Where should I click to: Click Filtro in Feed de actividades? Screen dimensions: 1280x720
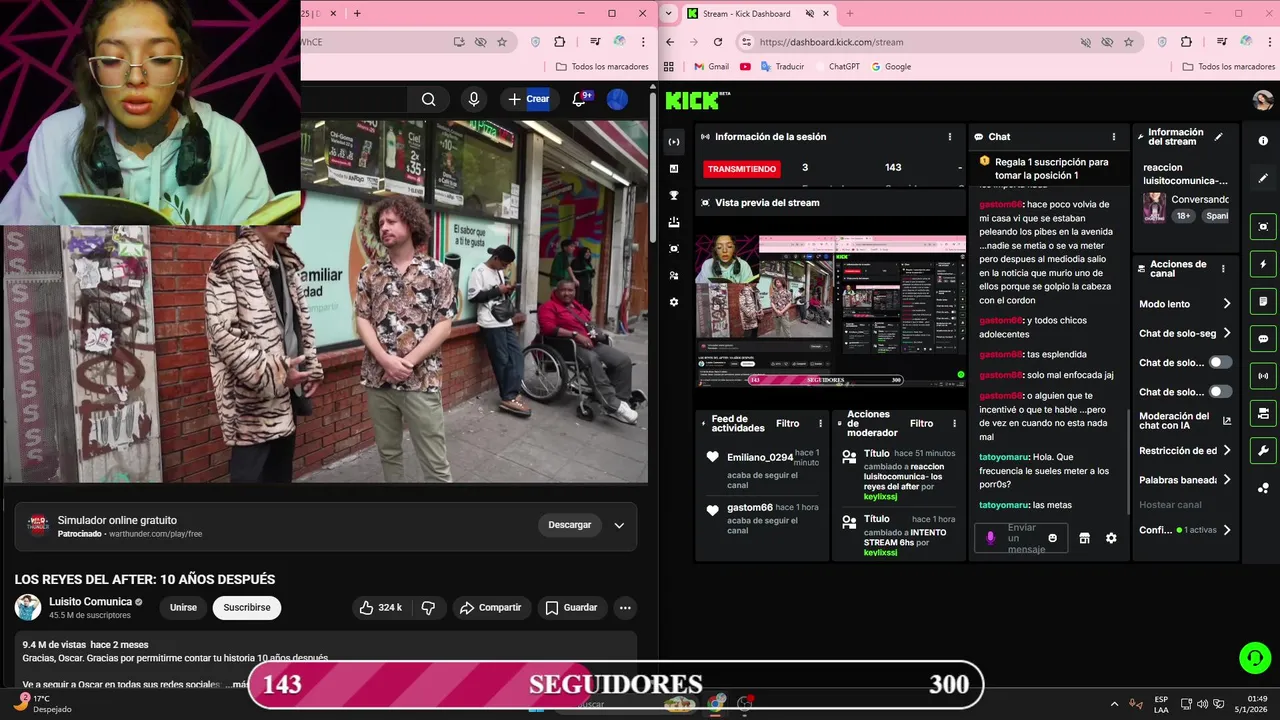click(x=788, y=423)
